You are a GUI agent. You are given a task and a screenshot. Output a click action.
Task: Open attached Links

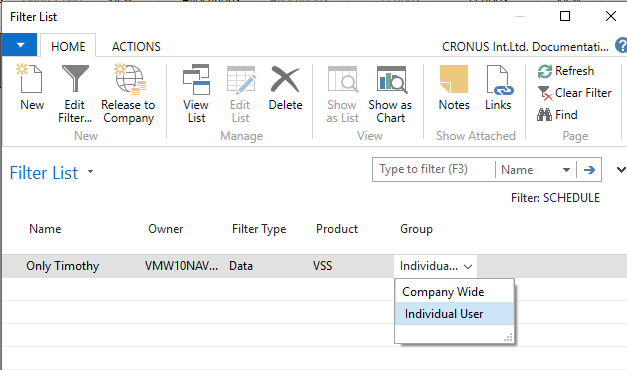click(x=498, y=87)
